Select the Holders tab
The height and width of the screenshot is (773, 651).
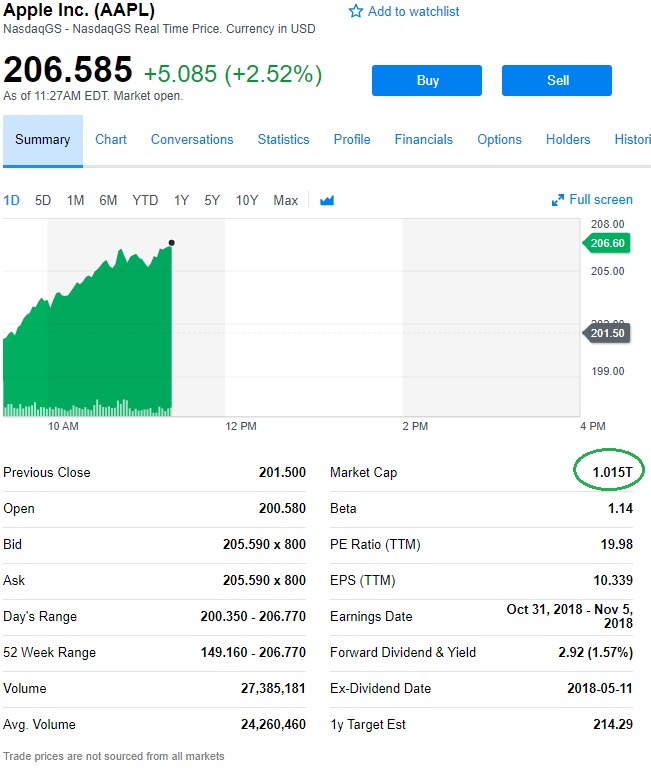tap(568, 140)
